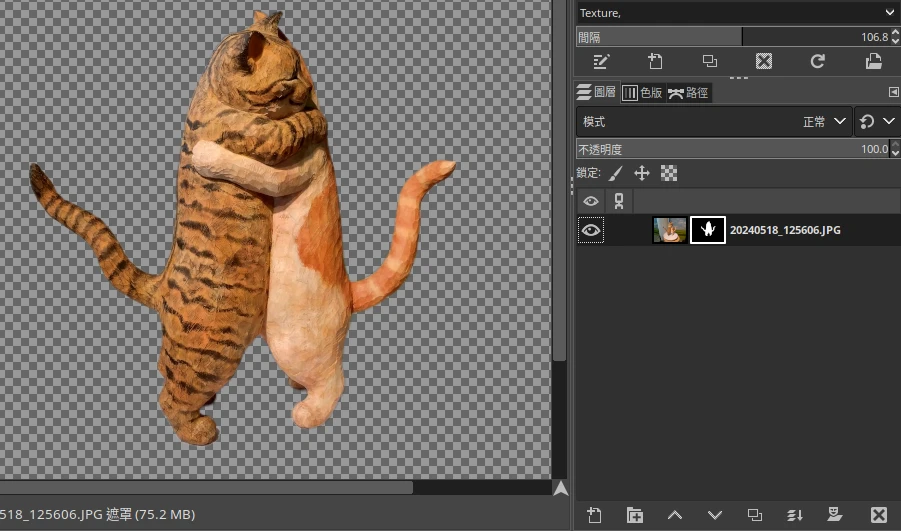
Task: Open the panel configuration menu arrow
Action: tap(893, 92)
